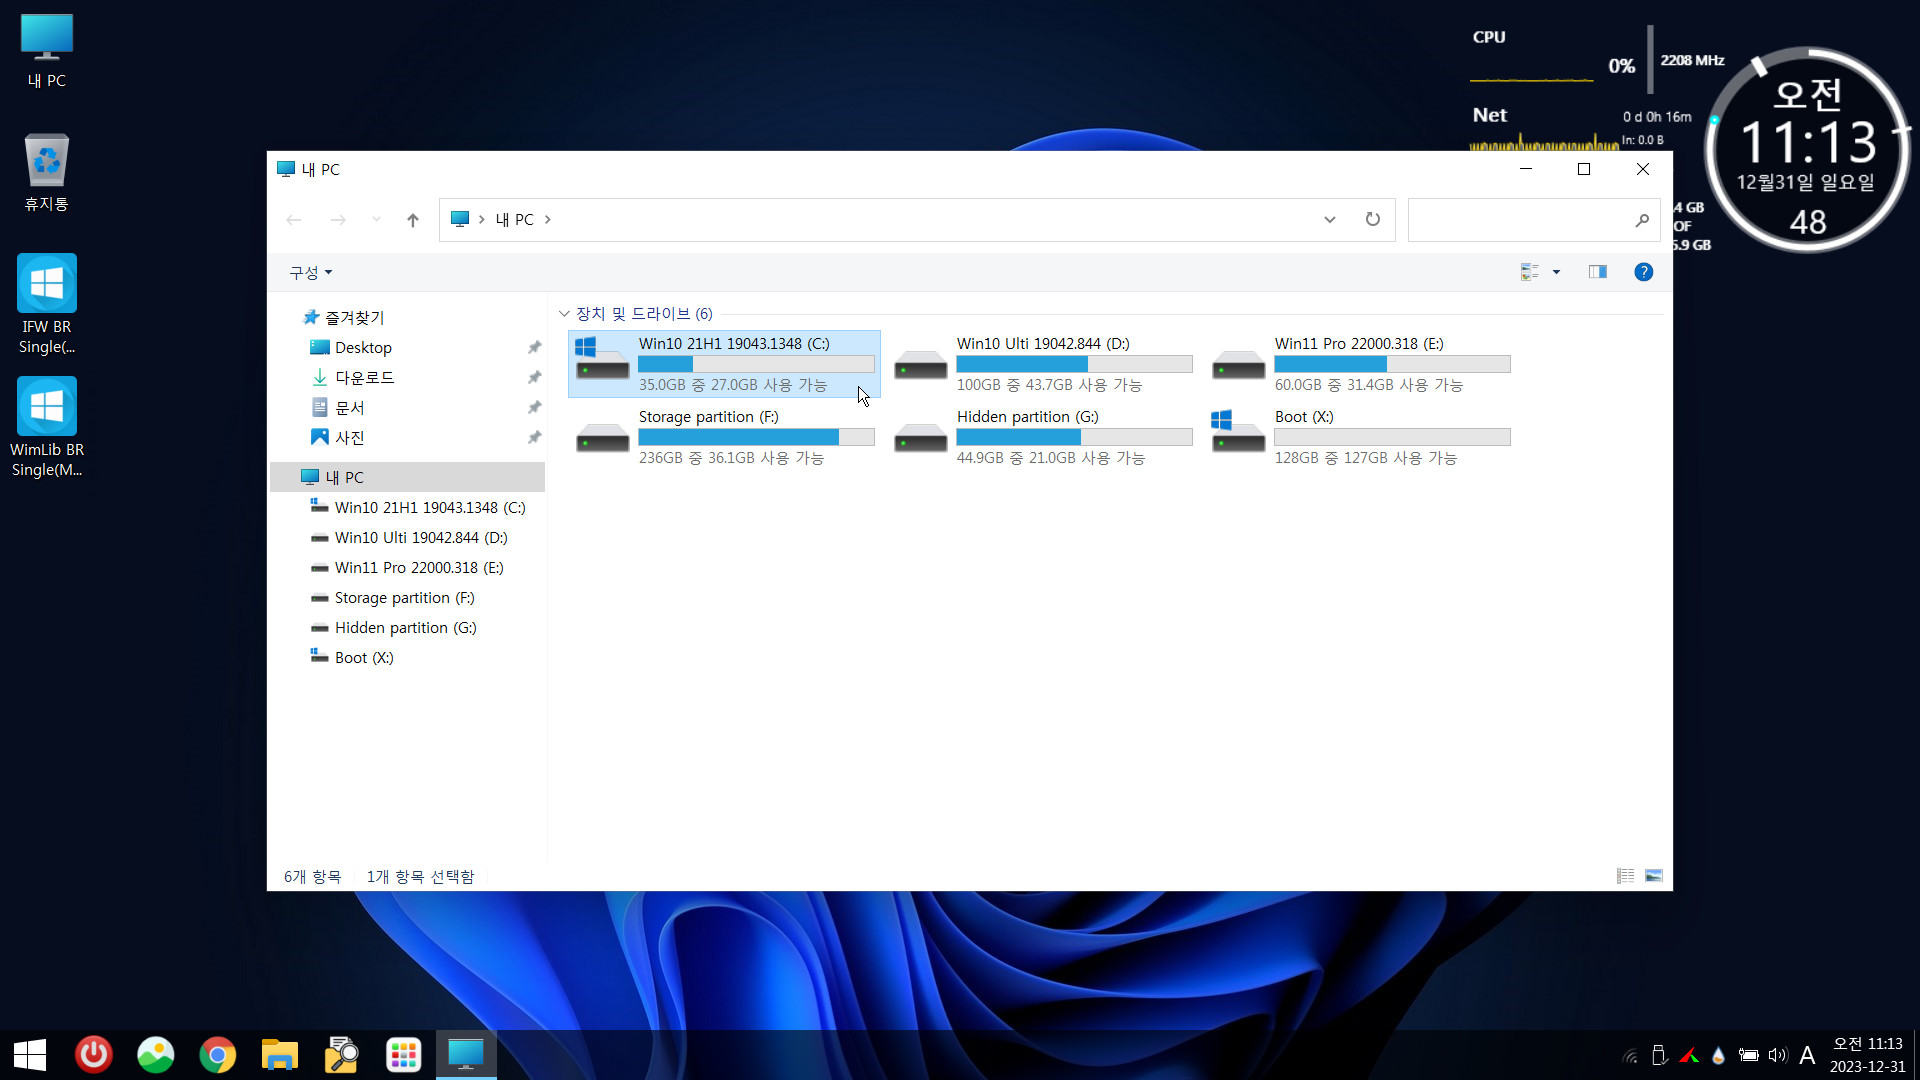1920x1080 pixels.
Task: Click the Win10 Ulti 19042.844 (D:) icon
Action: click(x=919, y=363)
